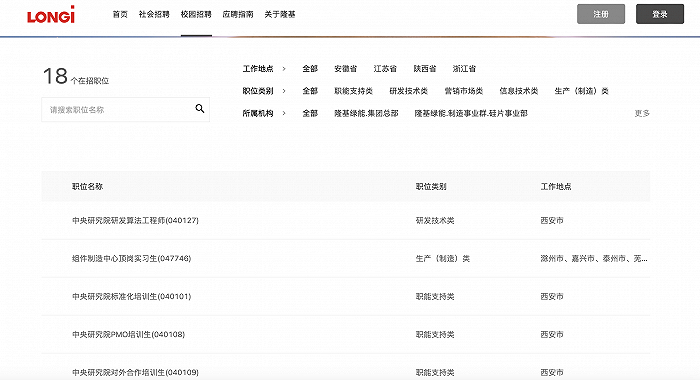Click the arrow next to 工作地点
The image size is (700, 380).
point(284,69)
